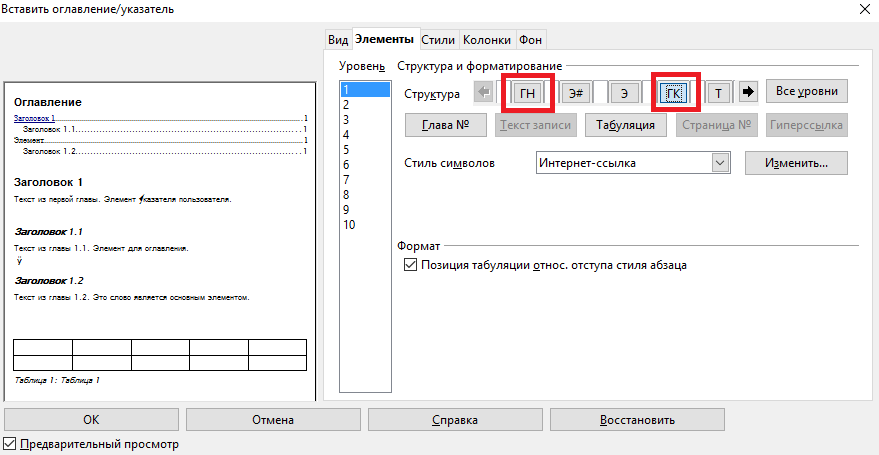Select the ГК hyperlink end token

(x=674, y=93)
